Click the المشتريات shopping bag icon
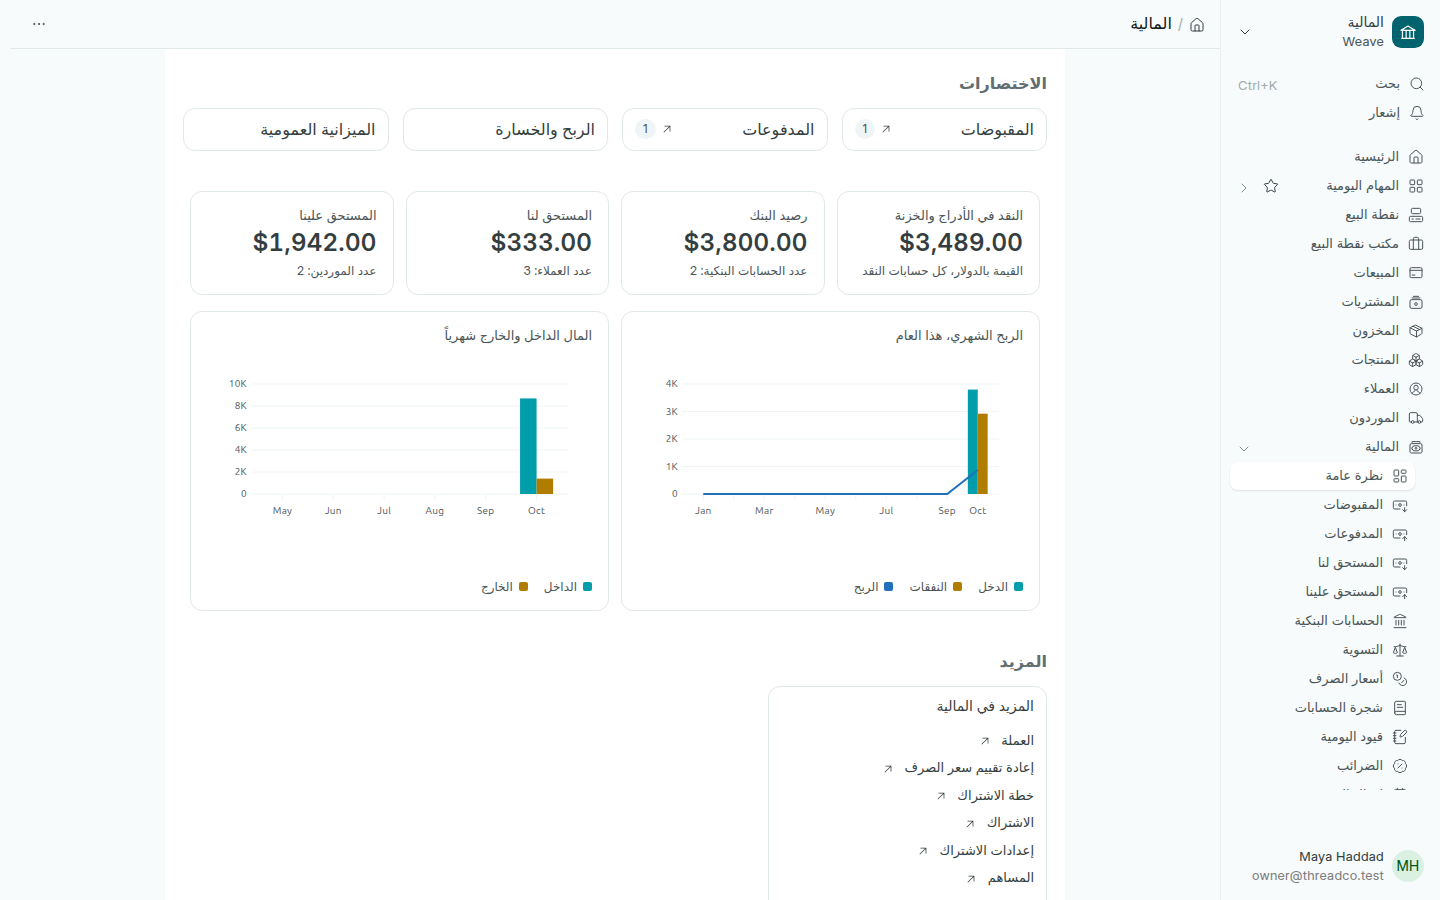The height and width of the screenshot is (900, 1440). click(x=1416, y=302)
